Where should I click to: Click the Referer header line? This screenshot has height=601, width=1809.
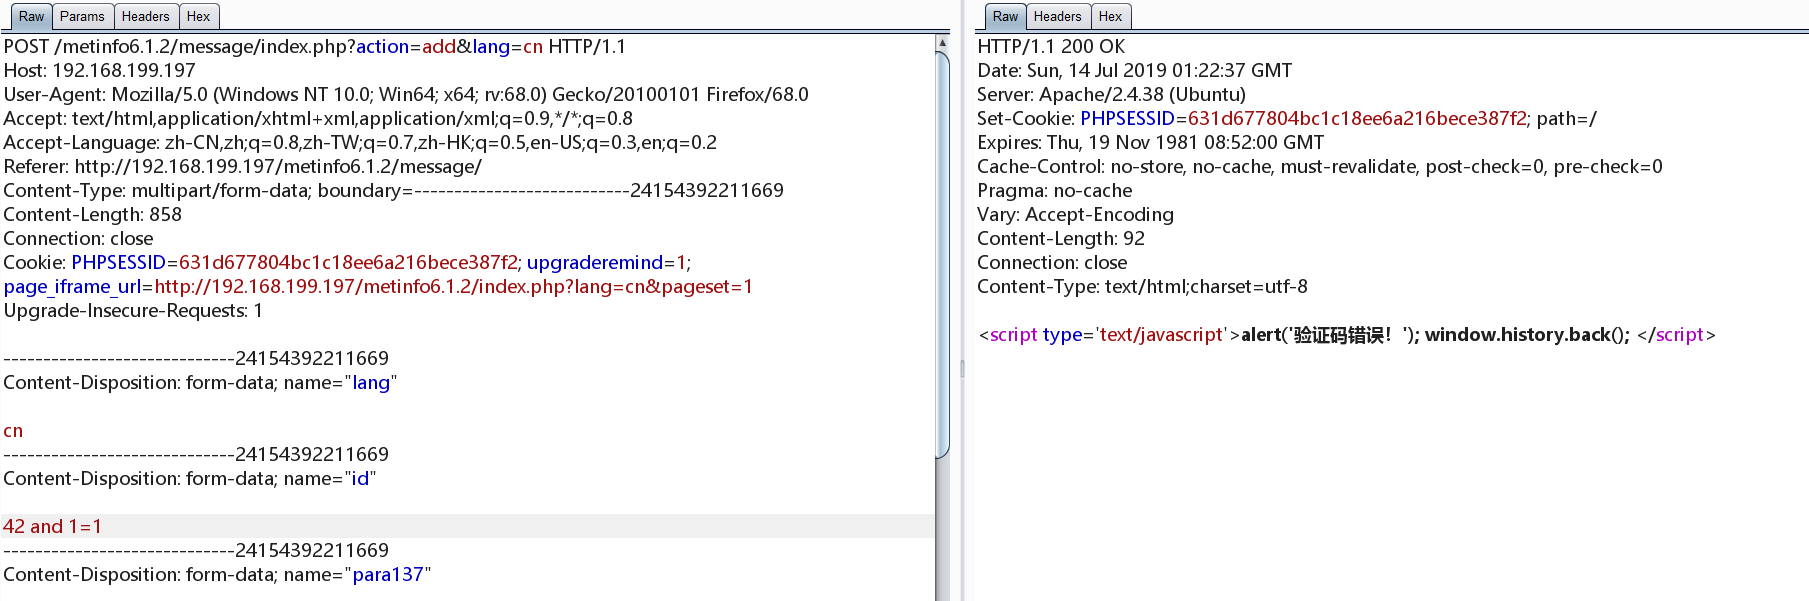pyautogui.click(x=243, y=167)
